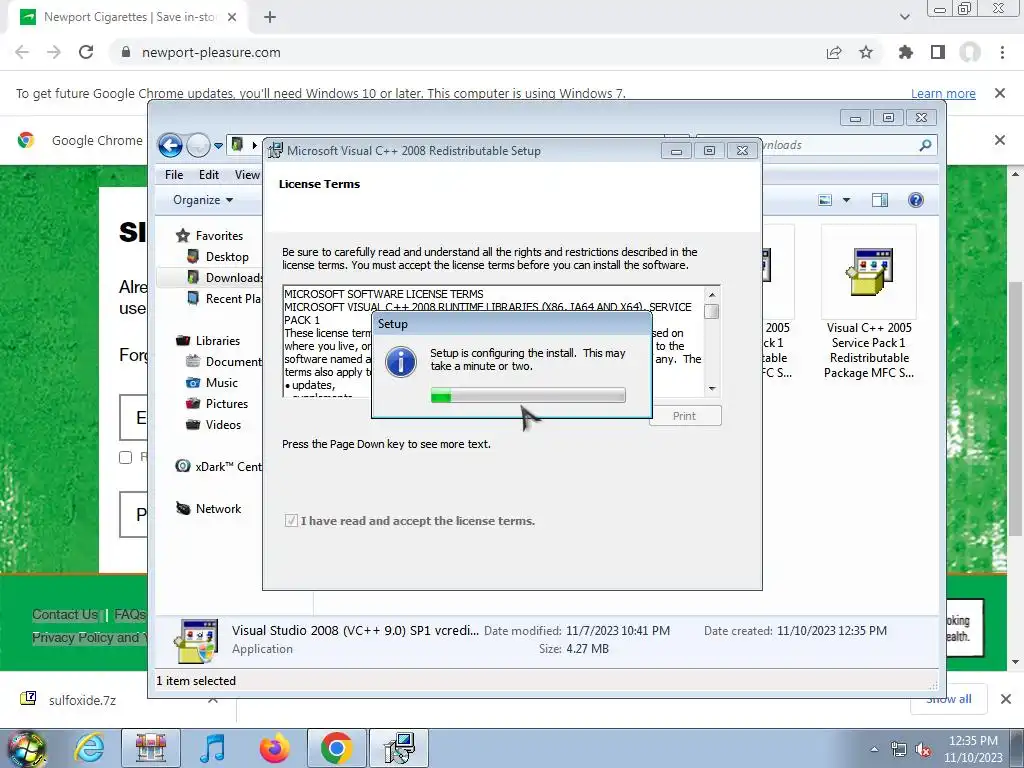Close the Newport Cigarettes tab

[232, 17]
